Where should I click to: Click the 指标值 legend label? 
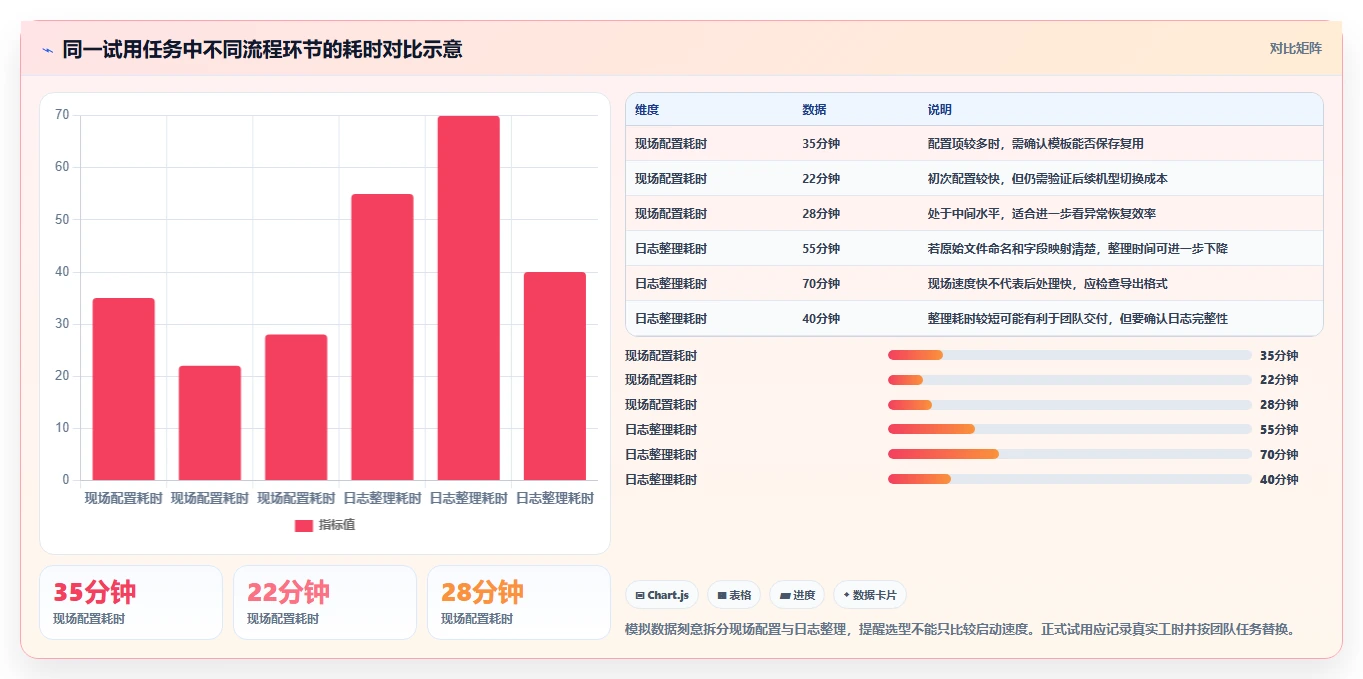(x=337, y=525)
